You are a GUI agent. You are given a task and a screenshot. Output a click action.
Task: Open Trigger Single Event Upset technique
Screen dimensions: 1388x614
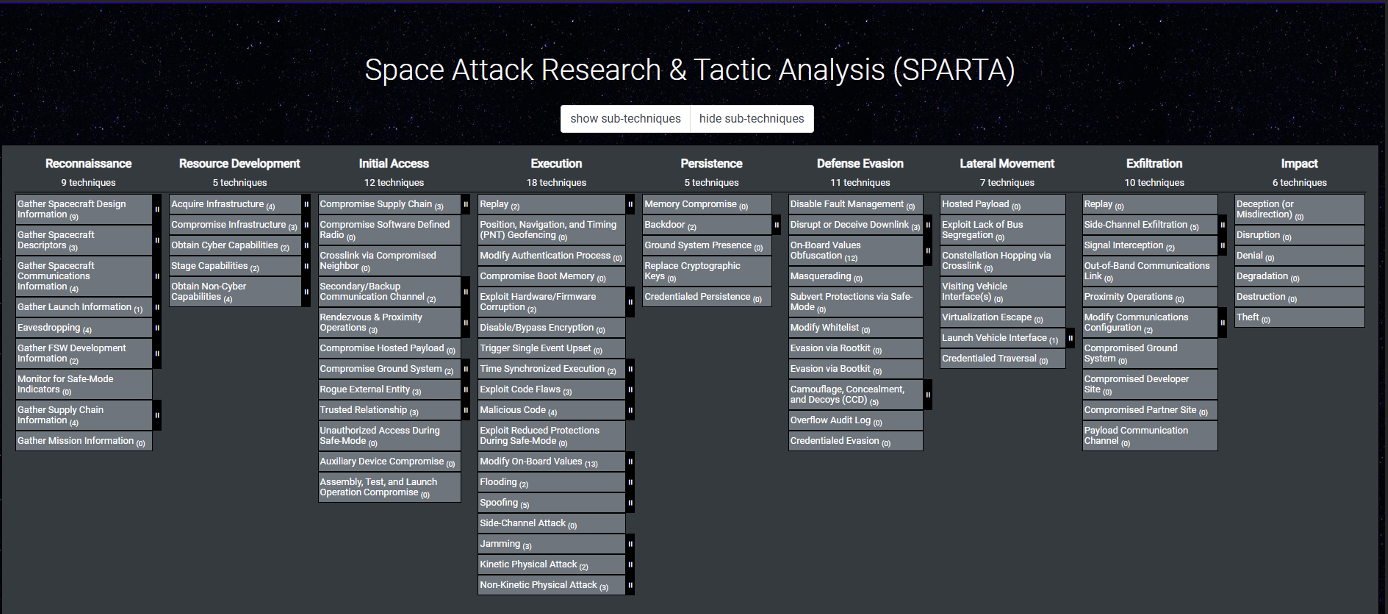[552, 348]
